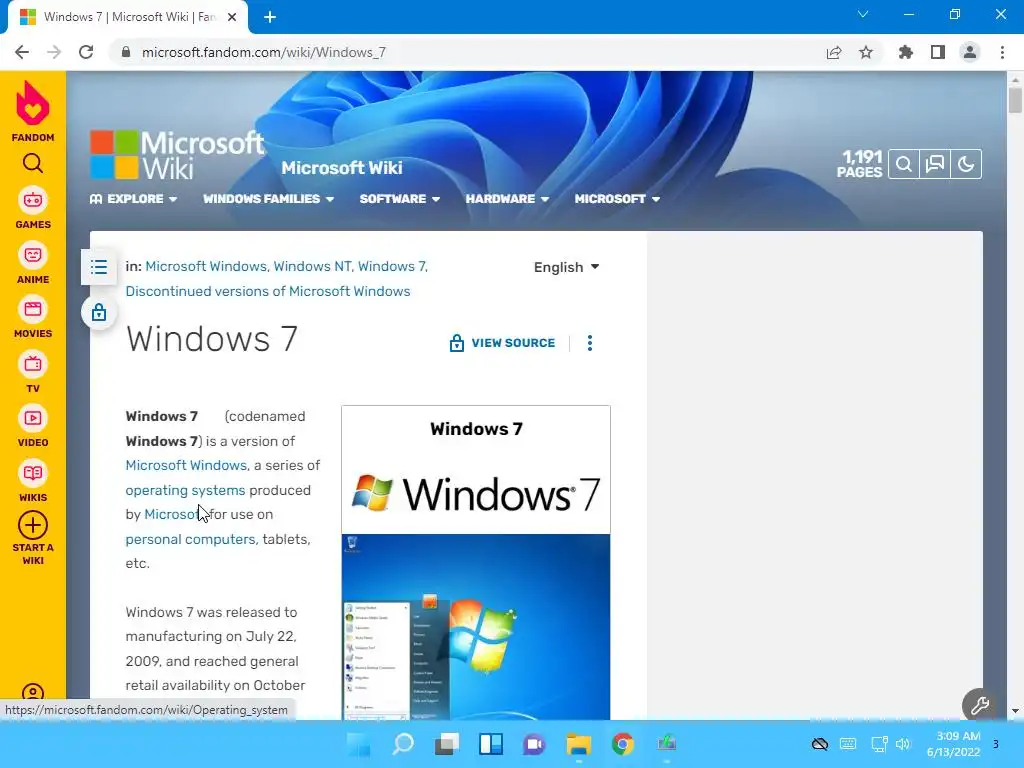The image size is (1024, 768).
Task: Go back to previous page in Chrome
Action: [22, 52]
